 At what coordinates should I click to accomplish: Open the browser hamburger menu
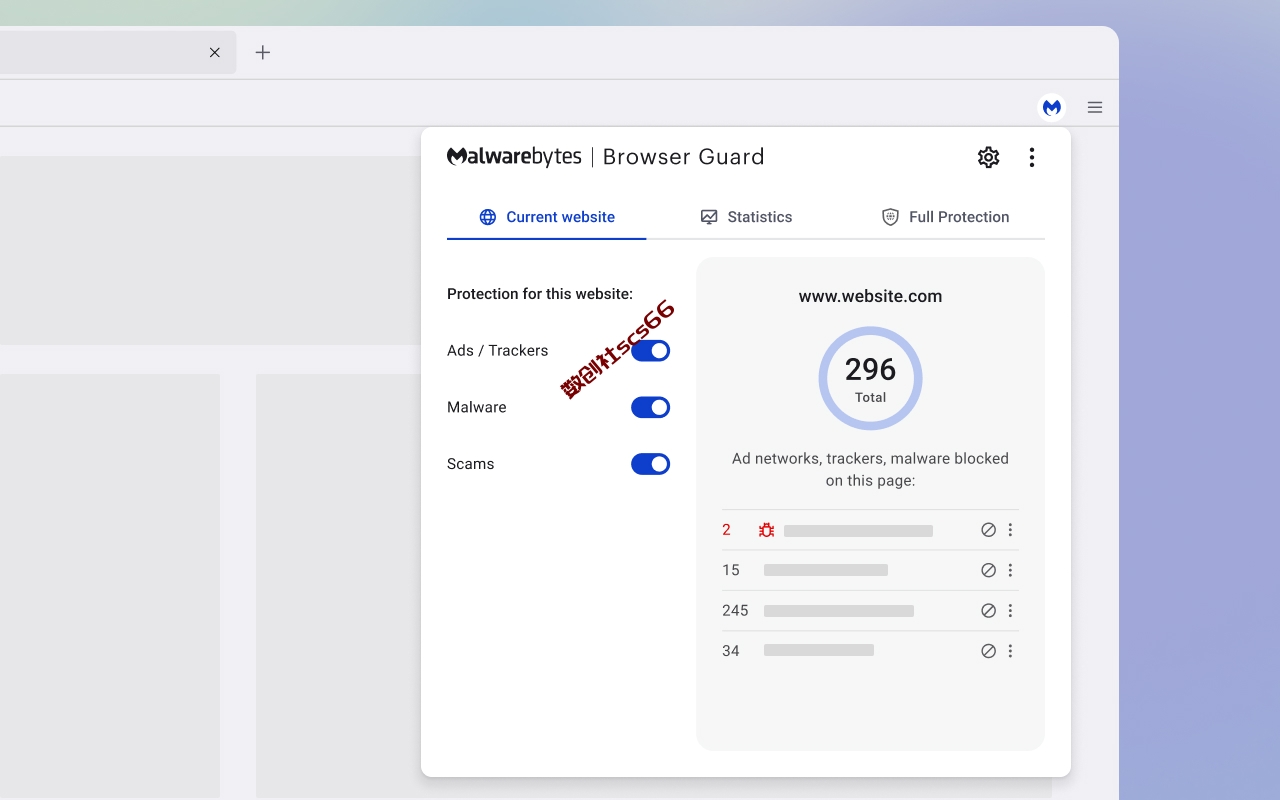click(x=1095, y=107)
